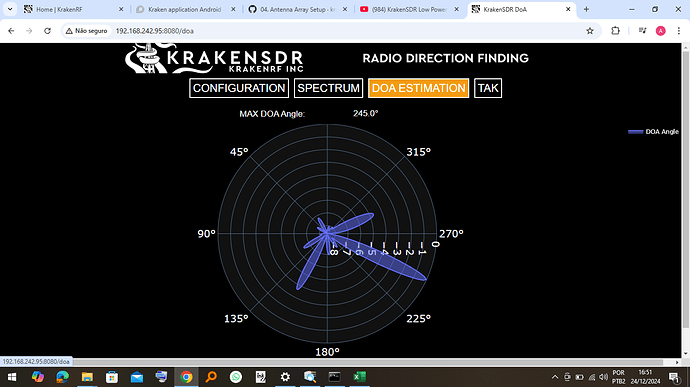Image resolution: width=690 pixels, height=387 pixels.
Task: Reload the KrakenSDR DoA page
Action: click(48, 31)
